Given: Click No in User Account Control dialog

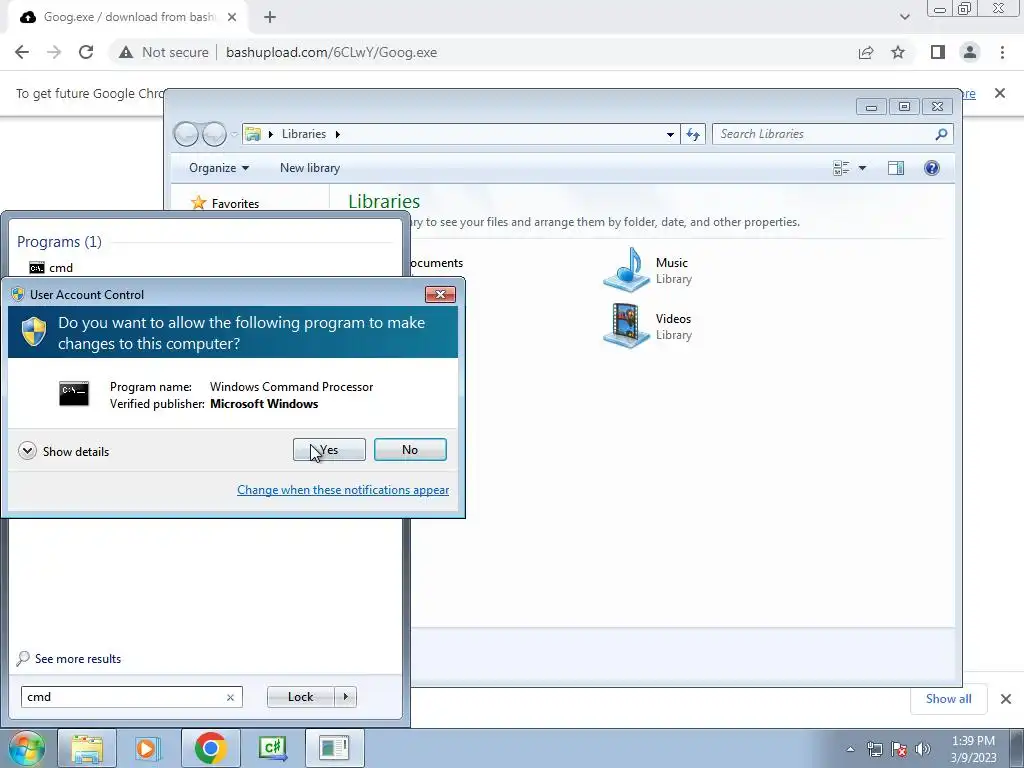Looking at the screenshot, I should click(x=410, y=450).
